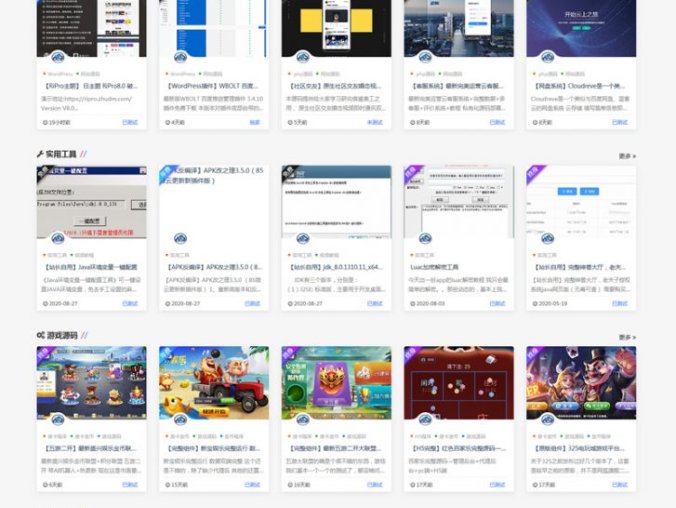The image size is (676, 508).
Task: Click author avatar on Luac加密解密工具 card
Action: click(x=425, y=238)
